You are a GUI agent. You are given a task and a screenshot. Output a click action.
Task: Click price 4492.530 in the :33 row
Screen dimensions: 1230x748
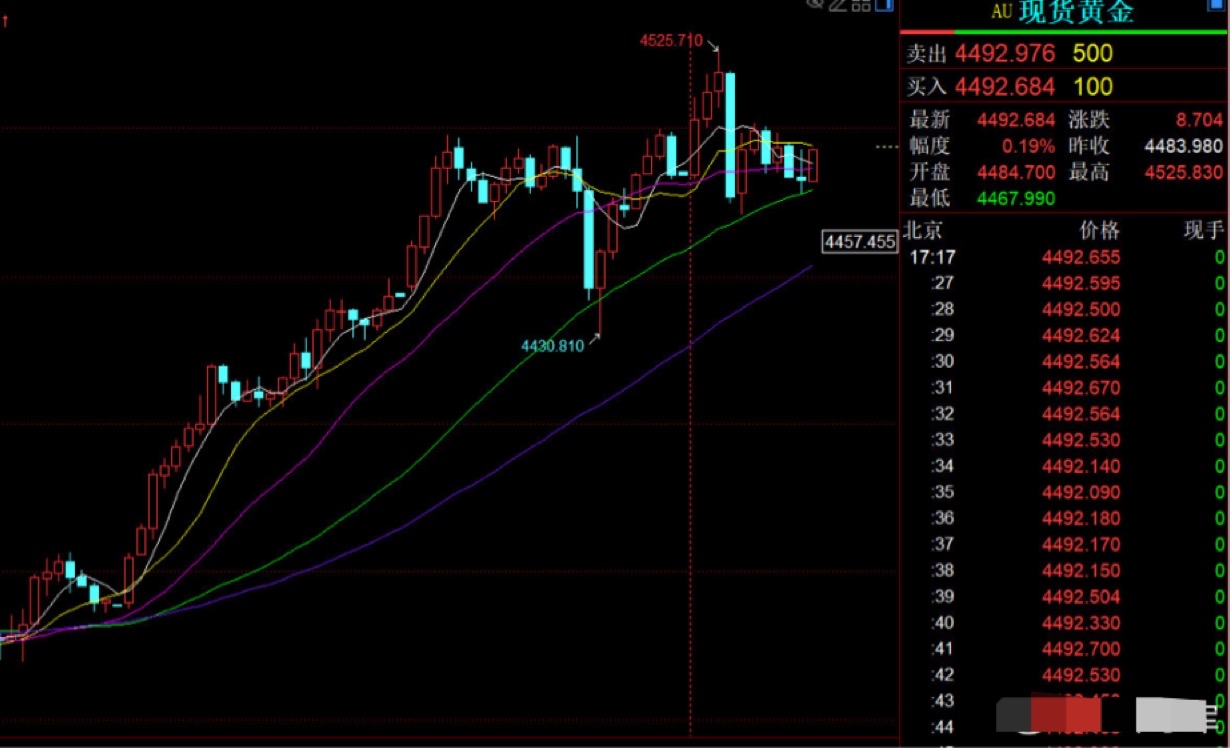1081,440
